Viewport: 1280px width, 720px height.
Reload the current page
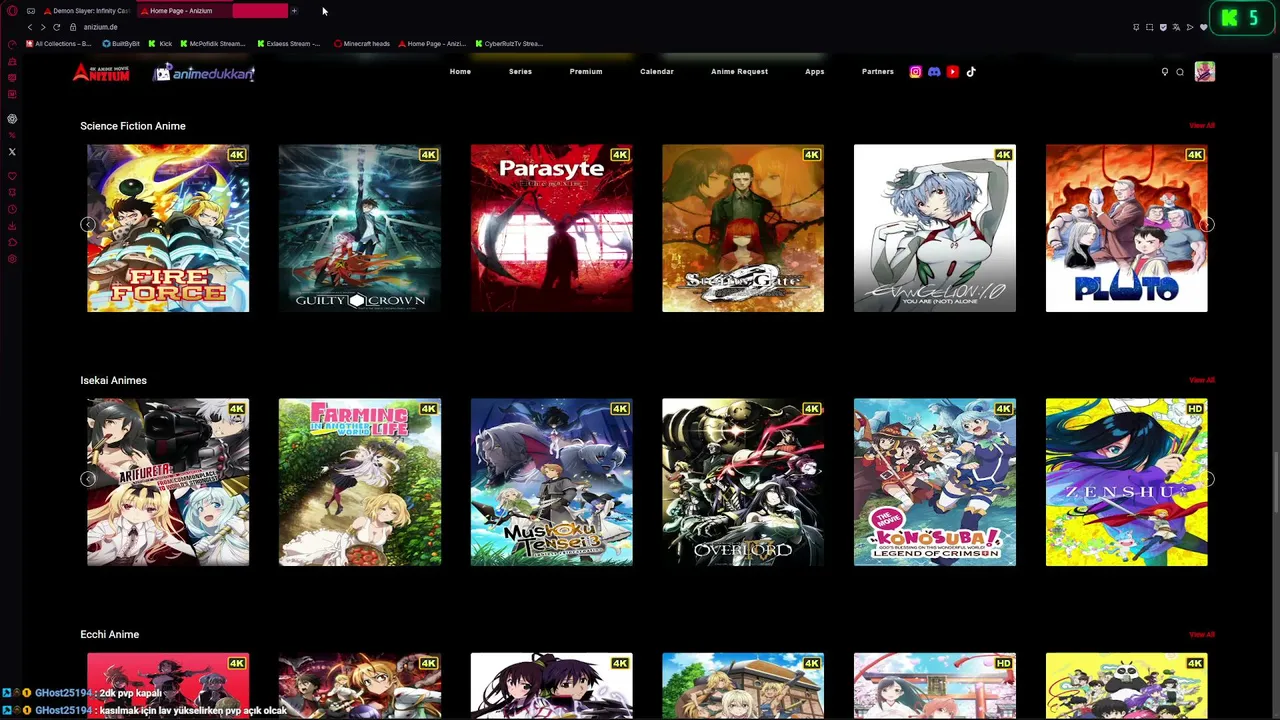click(x=56, y=27)
